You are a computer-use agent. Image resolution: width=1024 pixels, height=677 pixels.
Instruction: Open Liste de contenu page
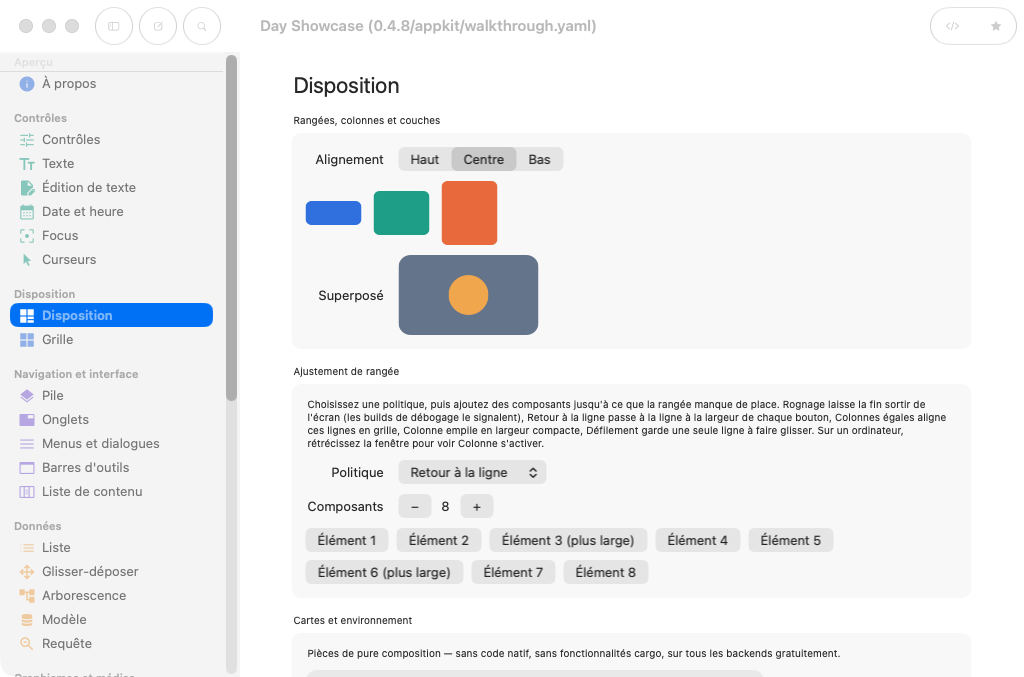click(111, 492)
